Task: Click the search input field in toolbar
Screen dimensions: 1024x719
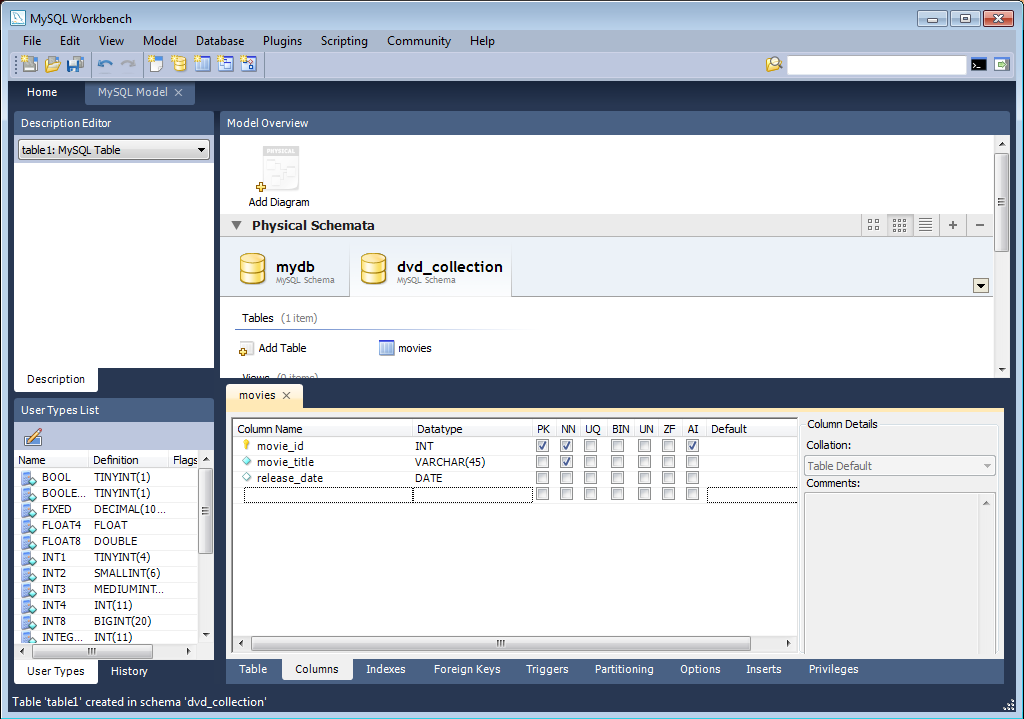Action: pyautogui.click(x=876, y=64)
